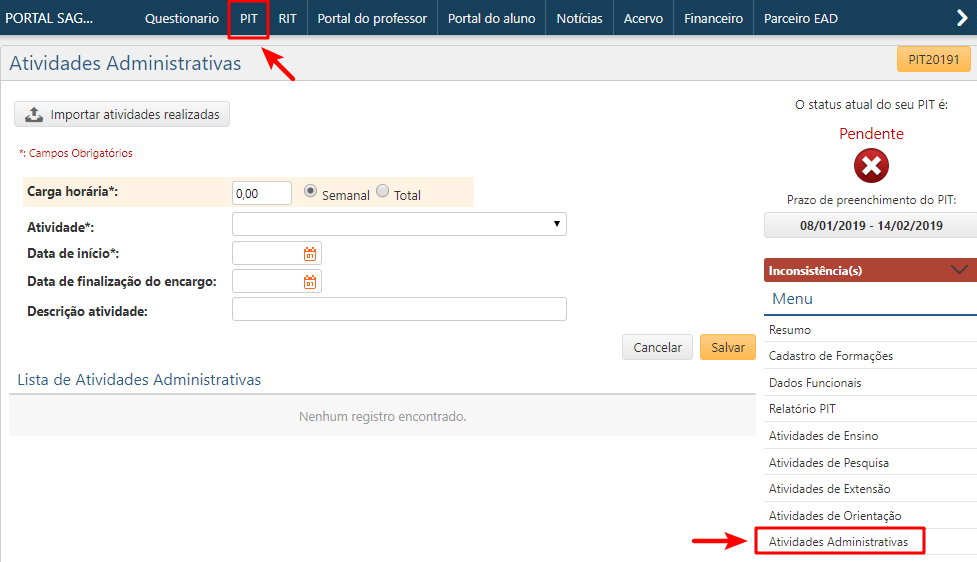Click the PIT20191 badge button
Screen dimensions: 977x562
[933, 60]
